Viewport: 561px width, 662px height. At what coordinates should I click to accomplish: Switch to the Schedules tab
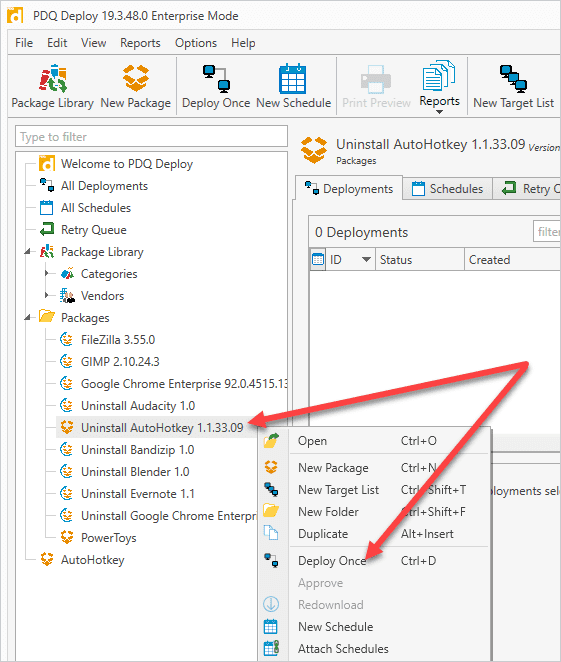447,188
